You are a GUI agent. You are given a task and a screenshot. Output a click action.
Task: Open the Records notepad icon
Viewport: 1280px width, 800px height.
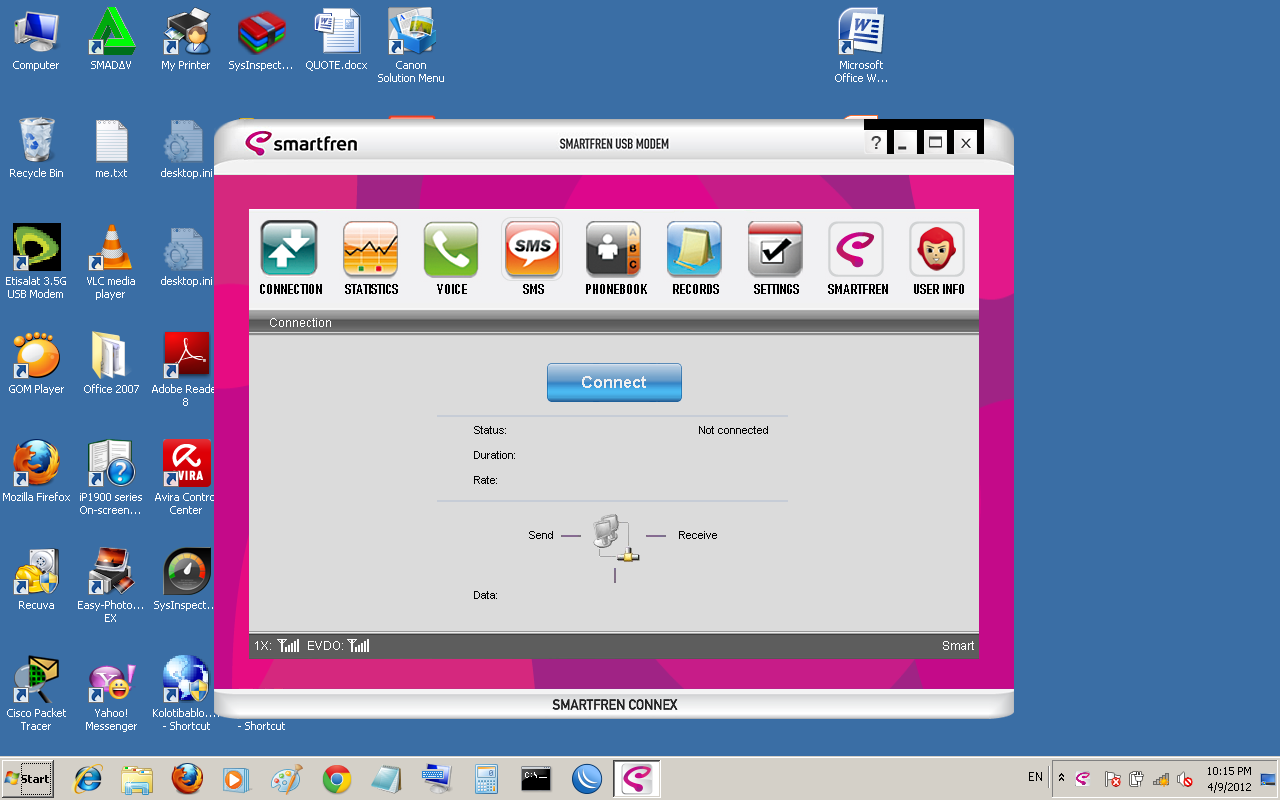coord(695,249)
